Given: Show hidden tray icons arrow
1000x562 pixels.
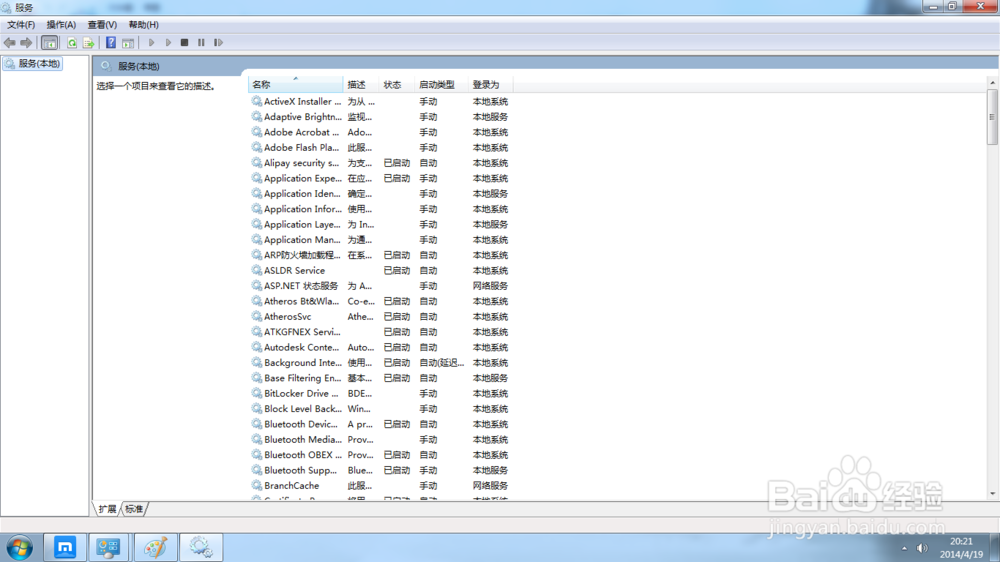Looking at the screenshot, I should (x=904, y=549).
